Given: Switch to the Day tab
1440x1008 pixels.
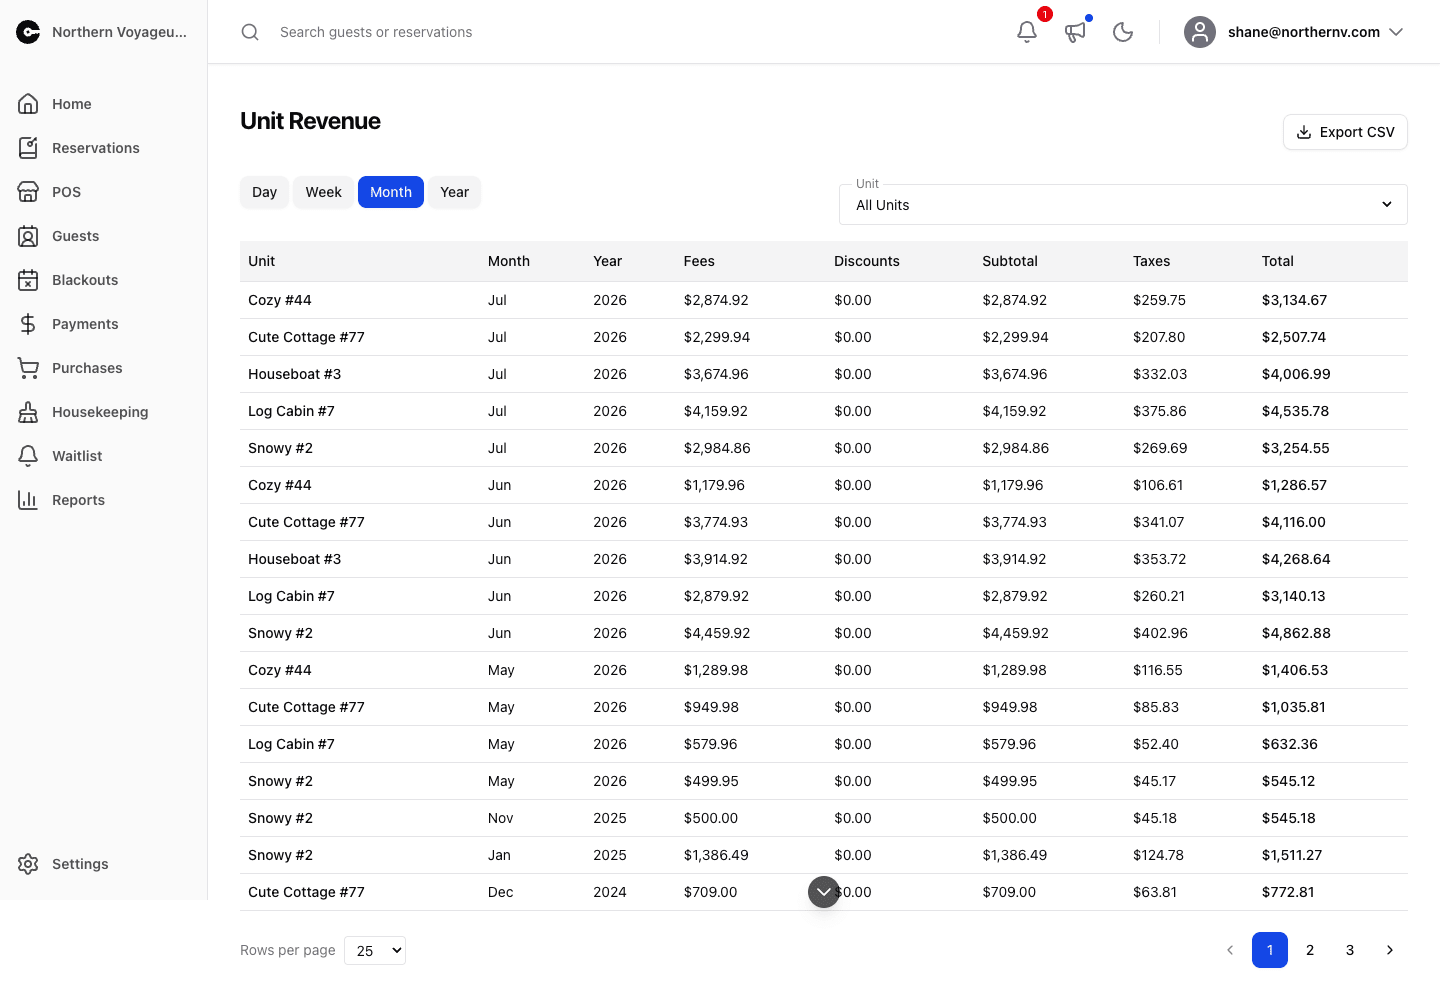Looking at the screenshot, I should 264,192.
